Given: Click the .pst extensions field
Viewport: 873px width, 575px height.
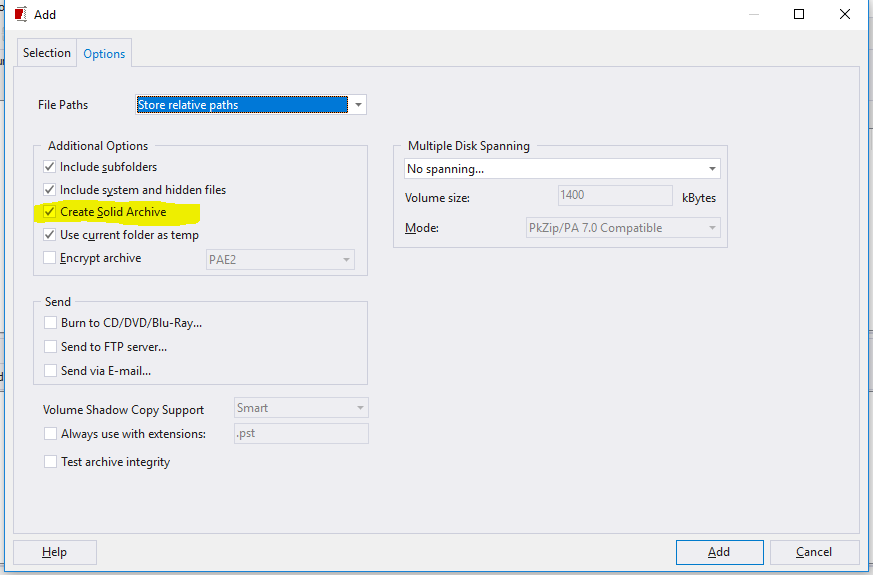Looking at the screenshot, I should [301, 434].
